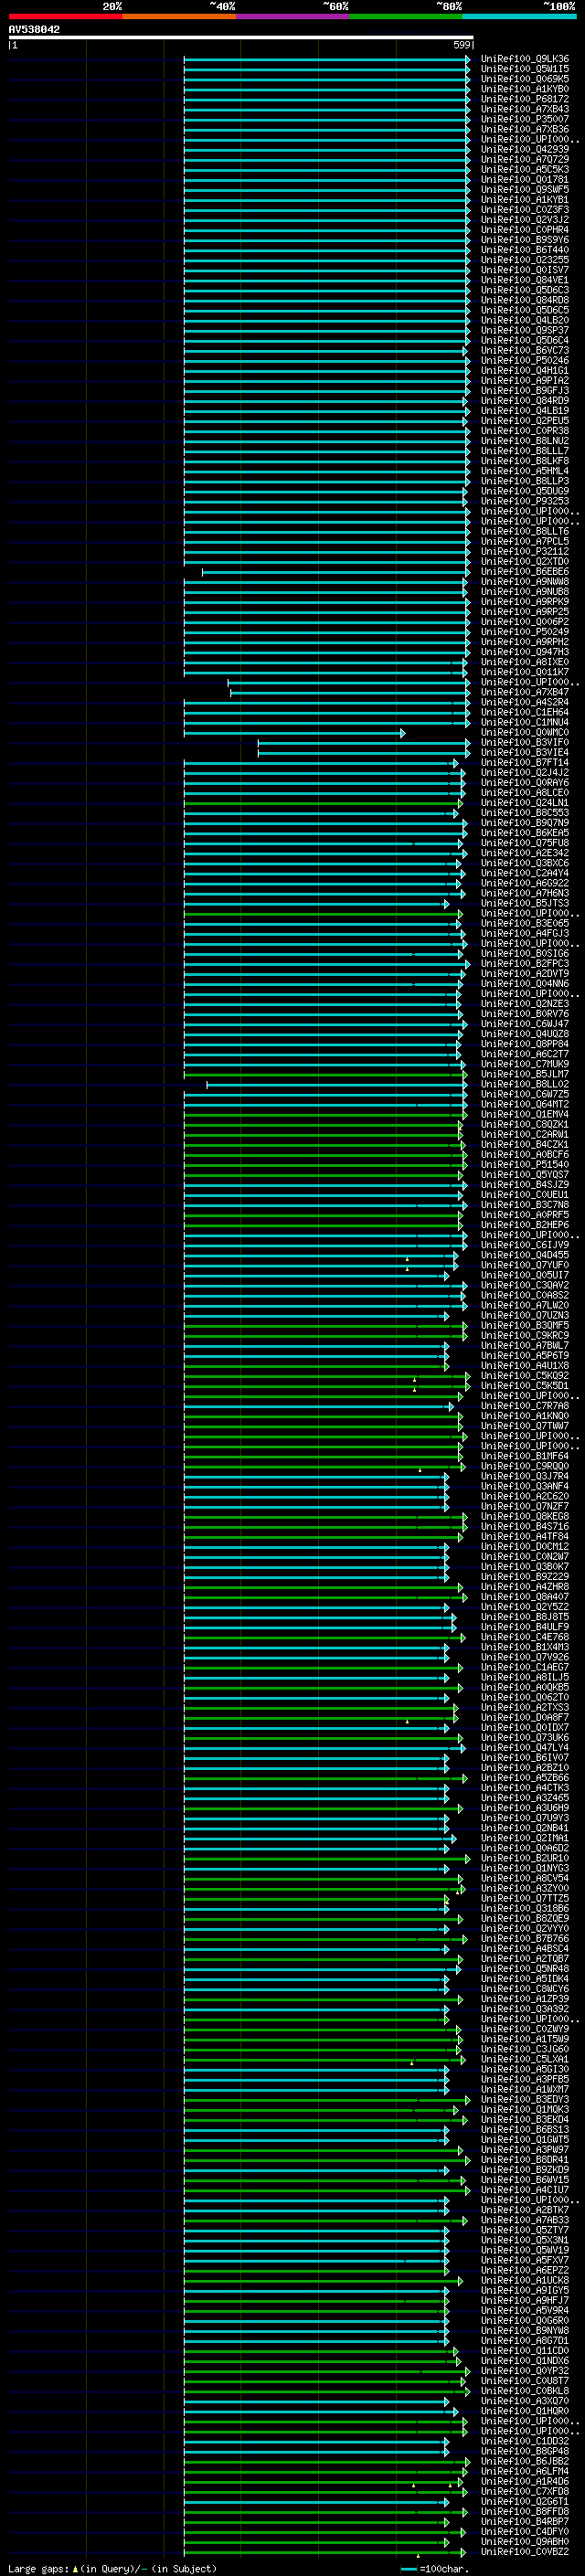Click label UniRef100_B7FT14
This screenshot has height=2576, width=585.
click(525, 762)
